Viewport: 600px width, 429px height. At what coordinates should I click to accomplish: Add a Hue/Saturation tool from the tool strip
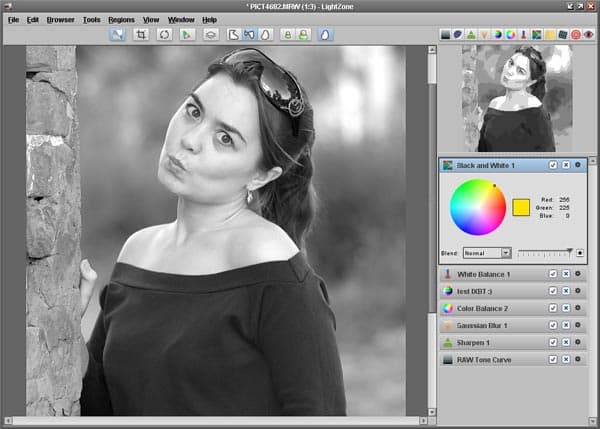pyautogui.click(x=497, y=35)
